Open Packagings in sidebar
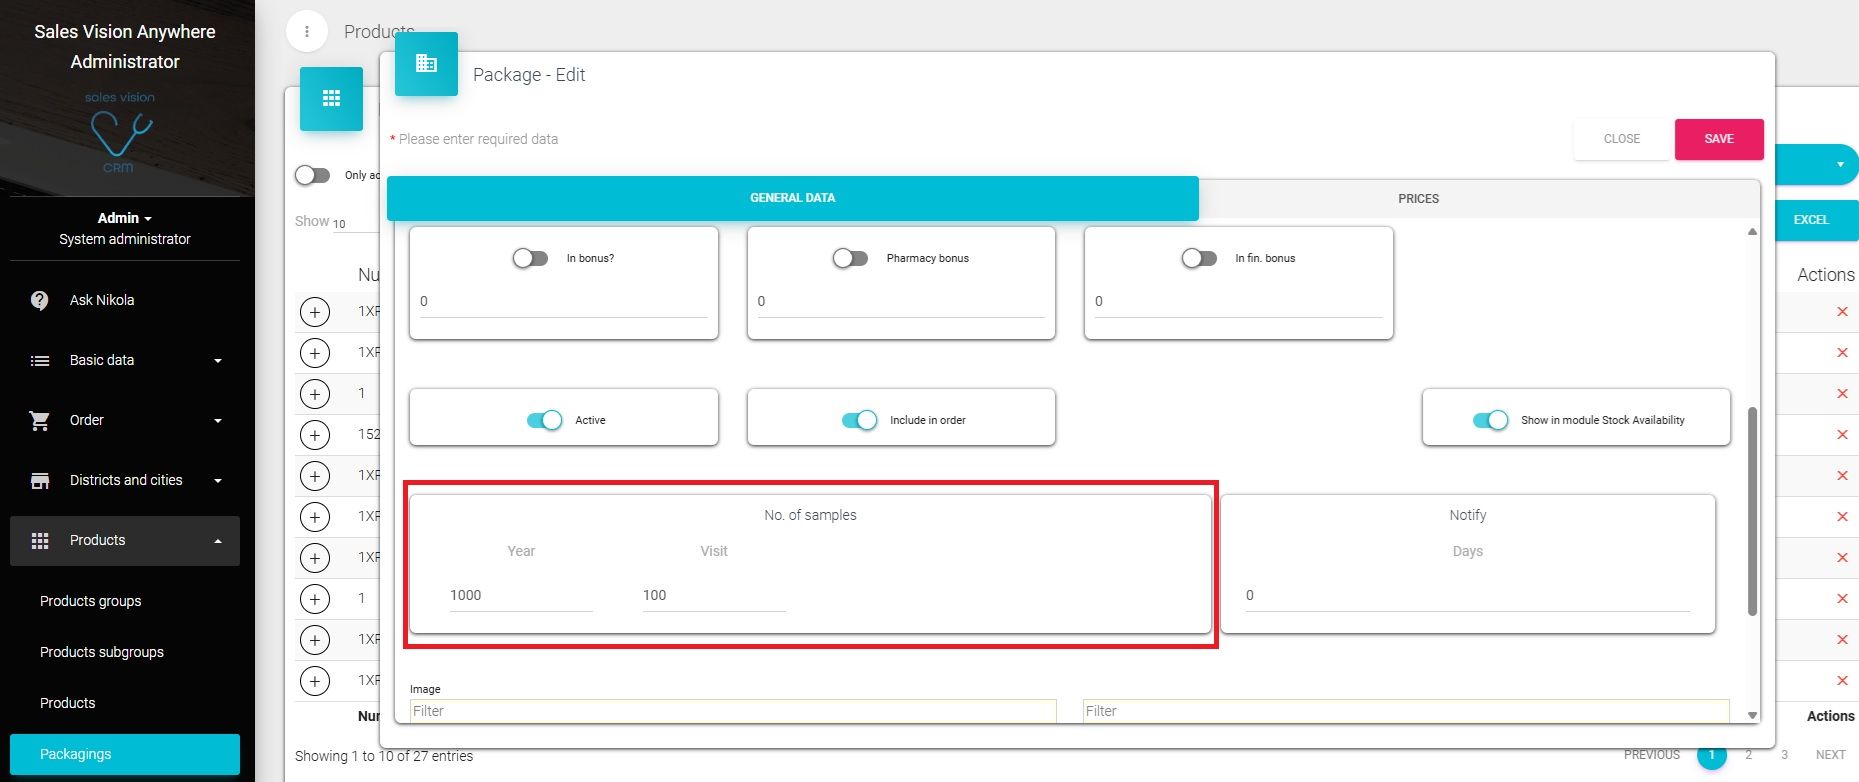This screenshot has height=782, width=1859. click(x=125, y=754)
